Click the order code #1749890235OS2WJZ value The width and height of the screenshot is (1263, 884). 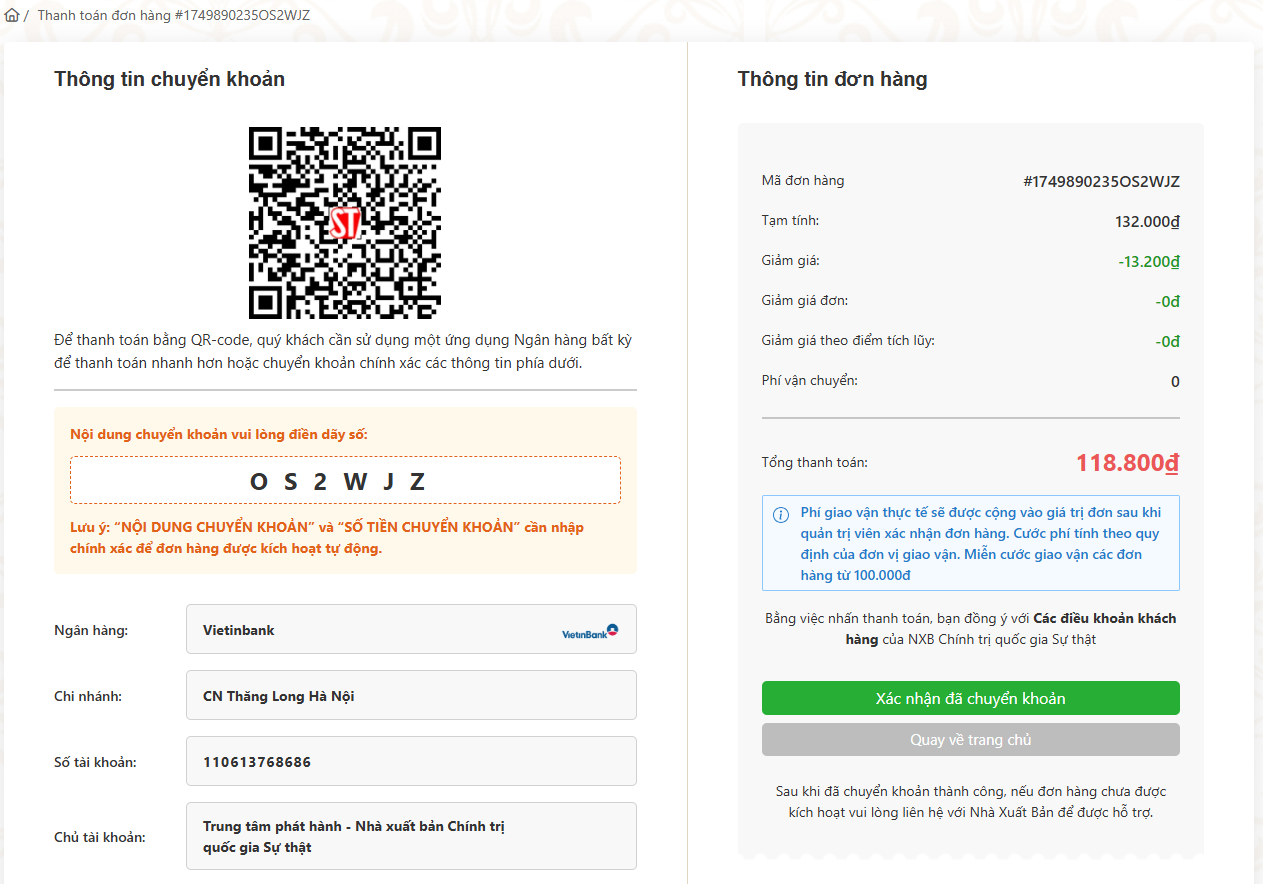[x=1101, y=181]
